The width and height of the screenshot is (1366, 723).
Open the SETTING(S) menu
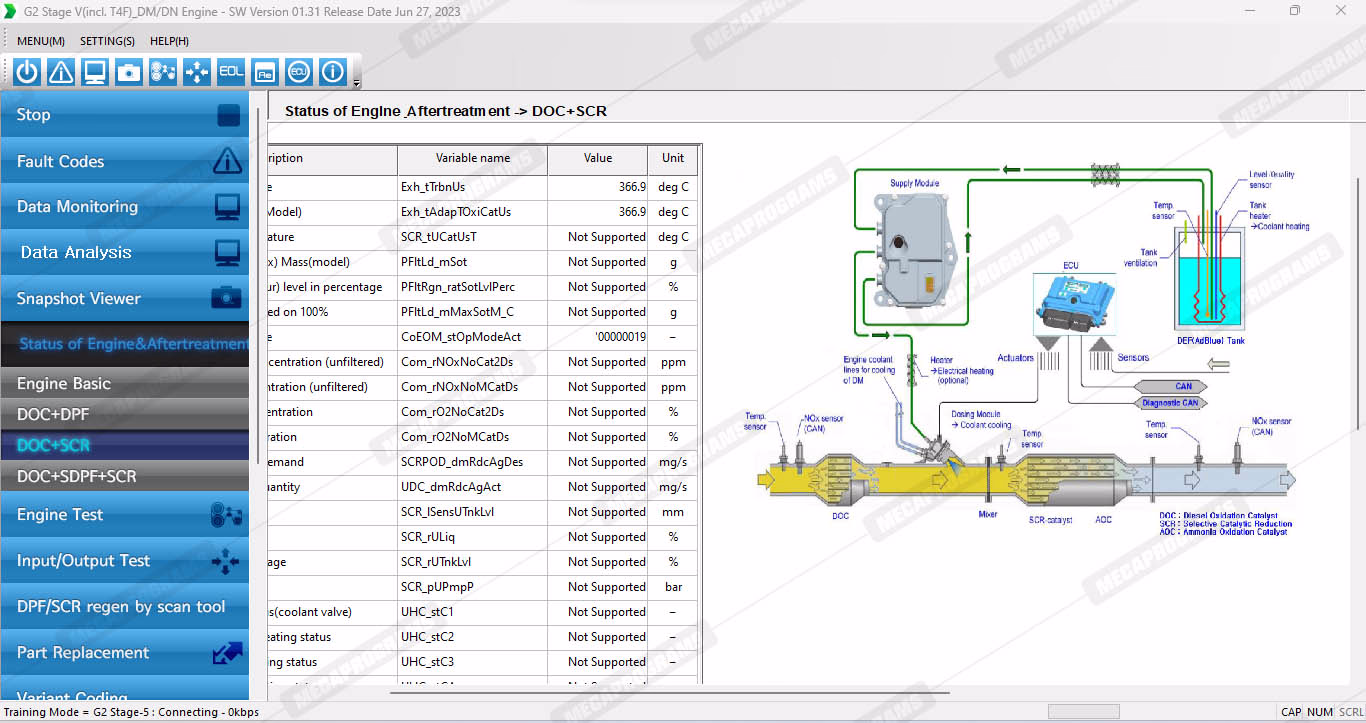[x=107, y=41]
